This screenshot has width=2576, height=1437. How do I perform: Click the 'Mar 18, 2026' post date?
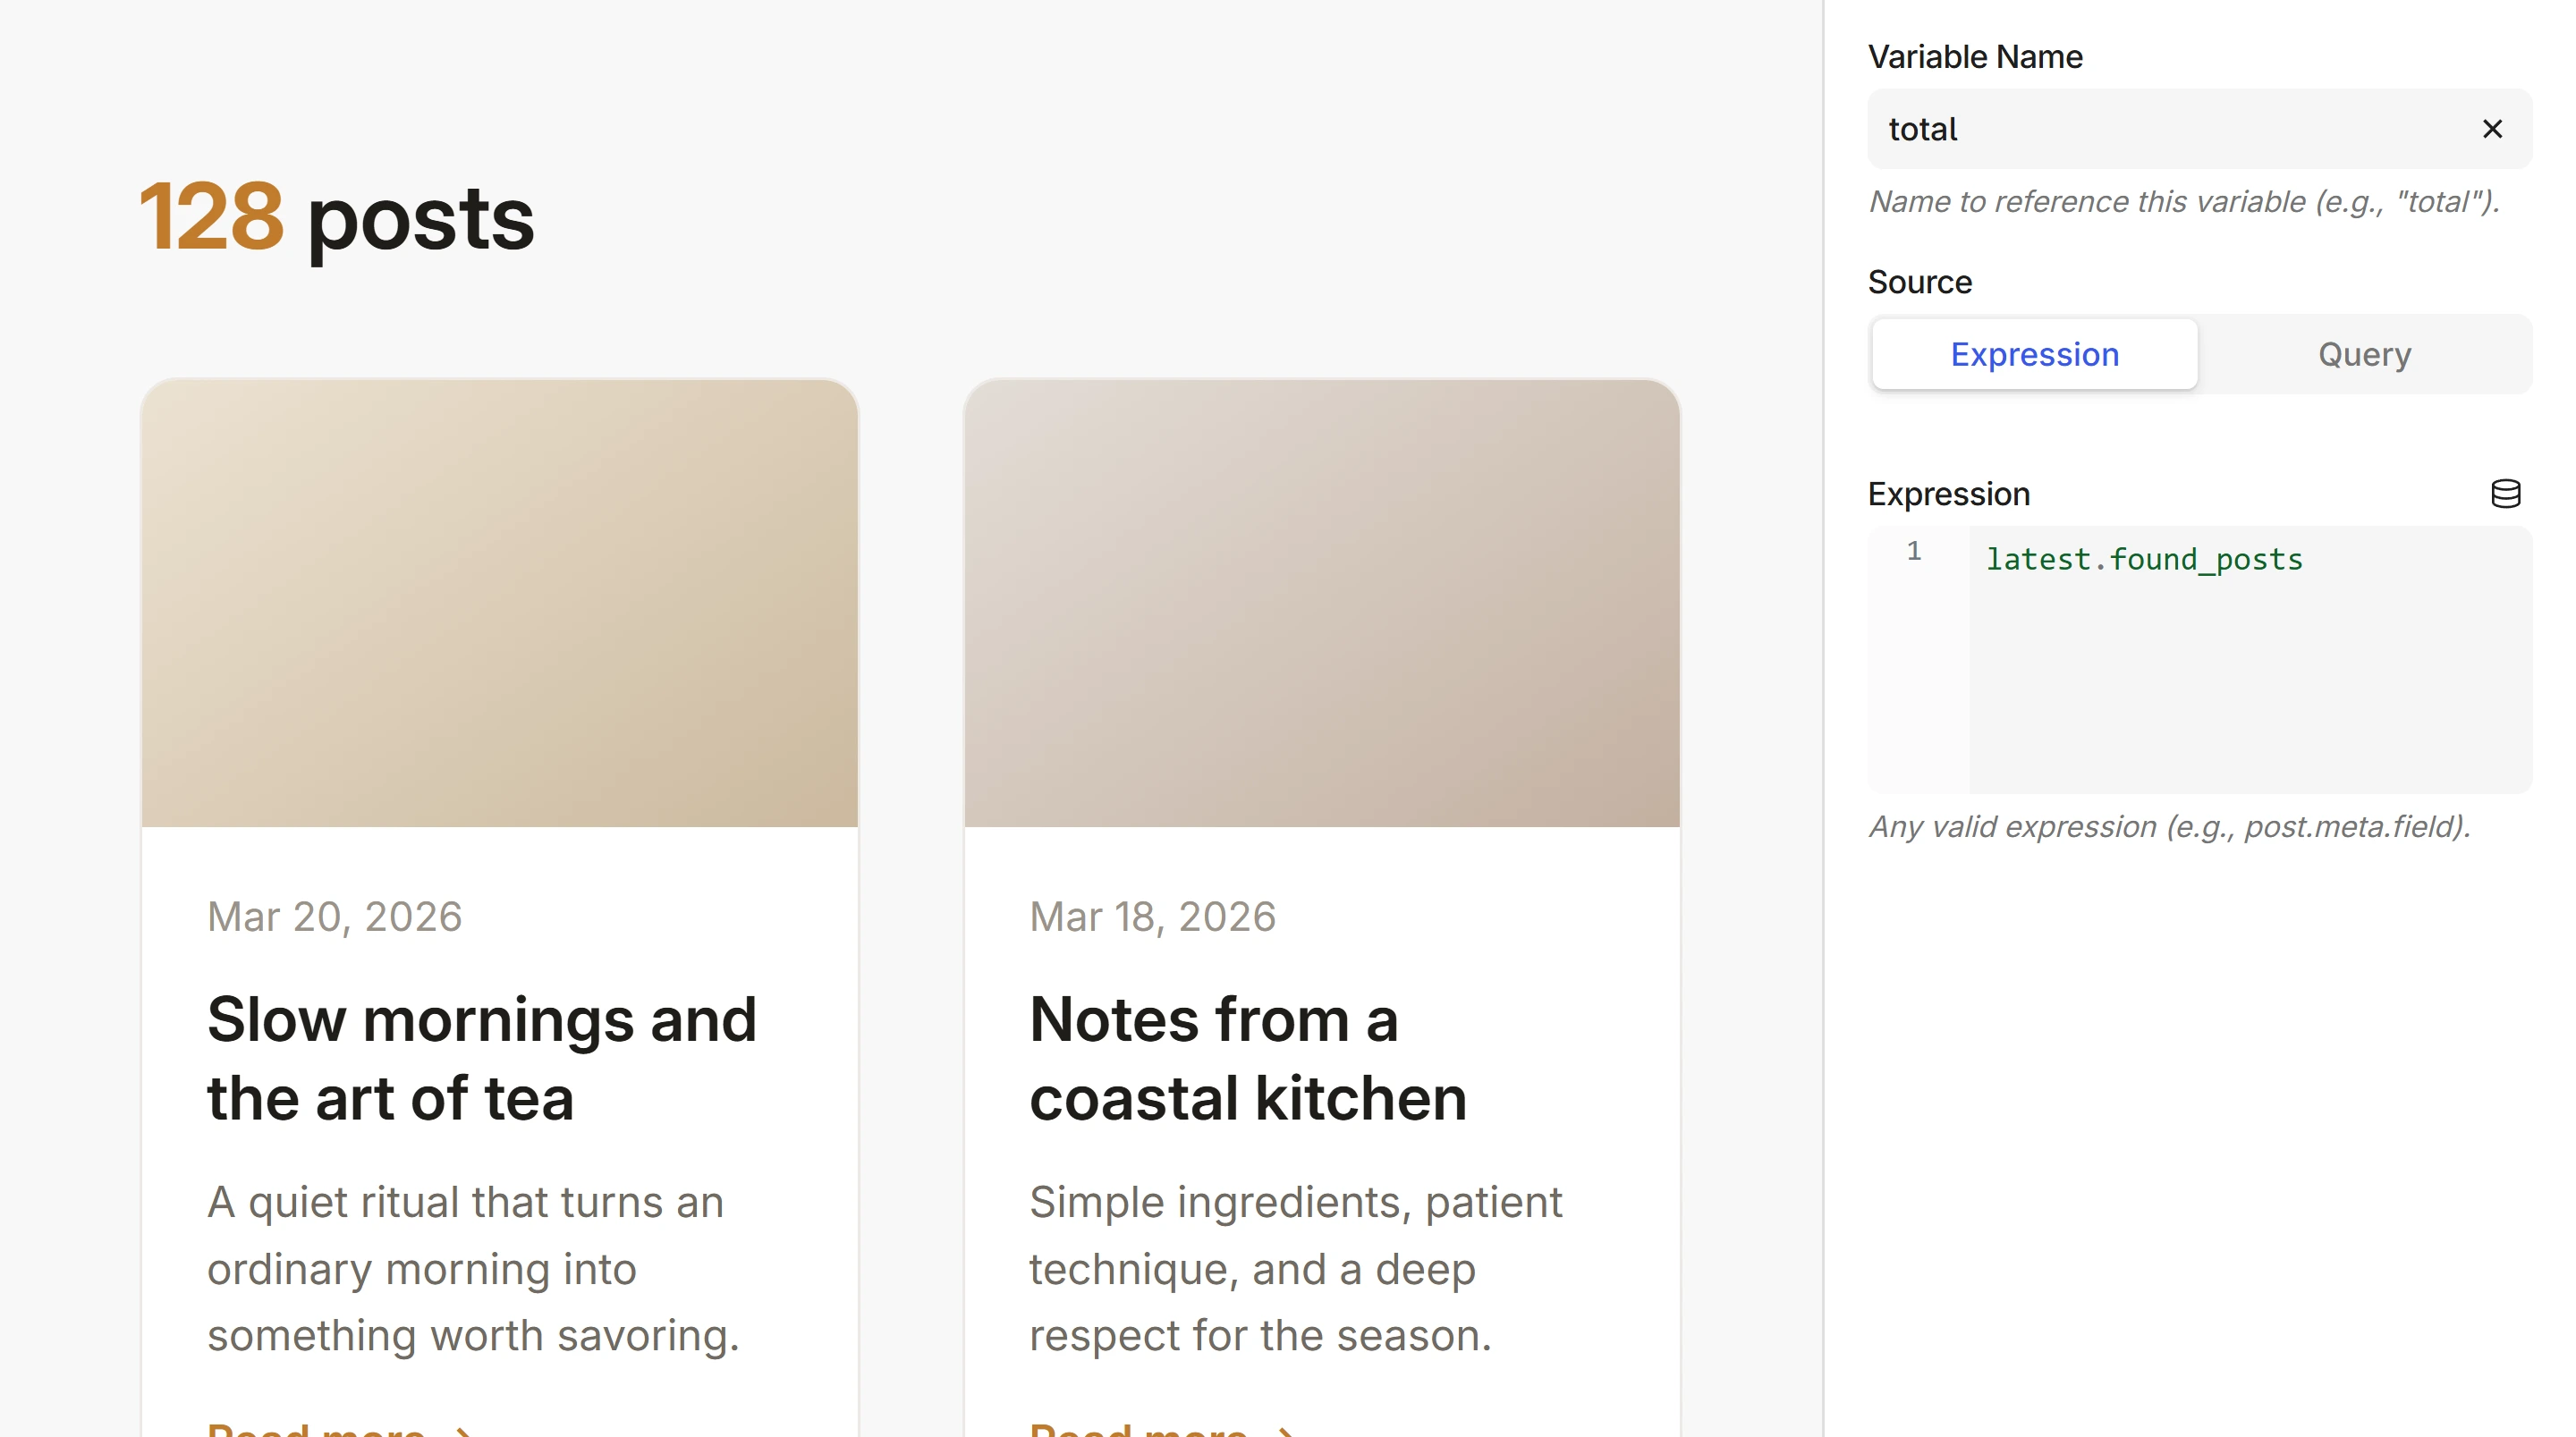[x=1153, y=917]
